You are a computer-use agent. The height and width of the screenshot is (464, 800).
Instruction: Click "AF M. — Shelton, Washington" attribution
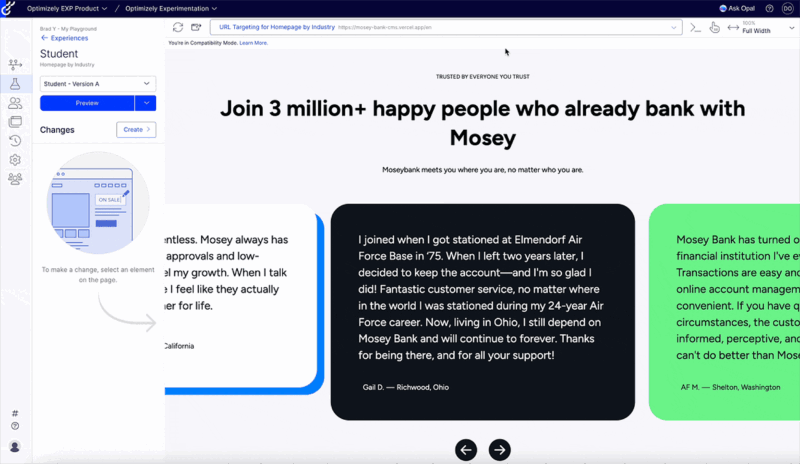(x=731, y=387)
